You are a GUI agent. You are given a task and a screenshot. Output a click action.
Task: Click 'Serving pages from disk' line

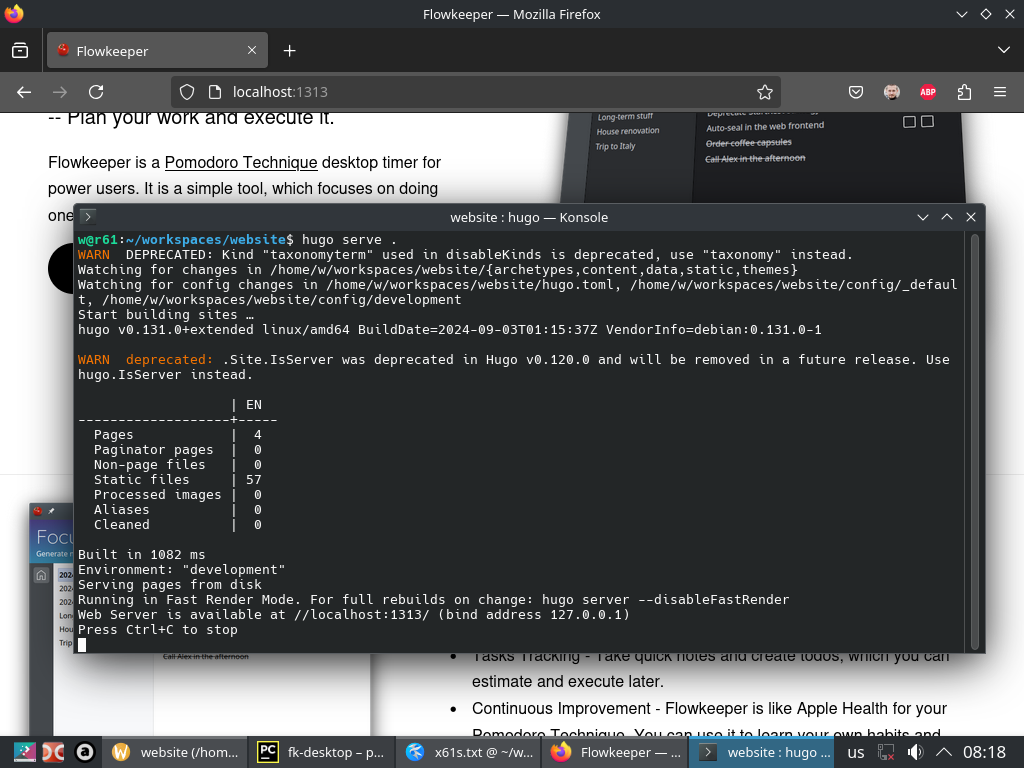pyautogui.click(x=170, y=584)
